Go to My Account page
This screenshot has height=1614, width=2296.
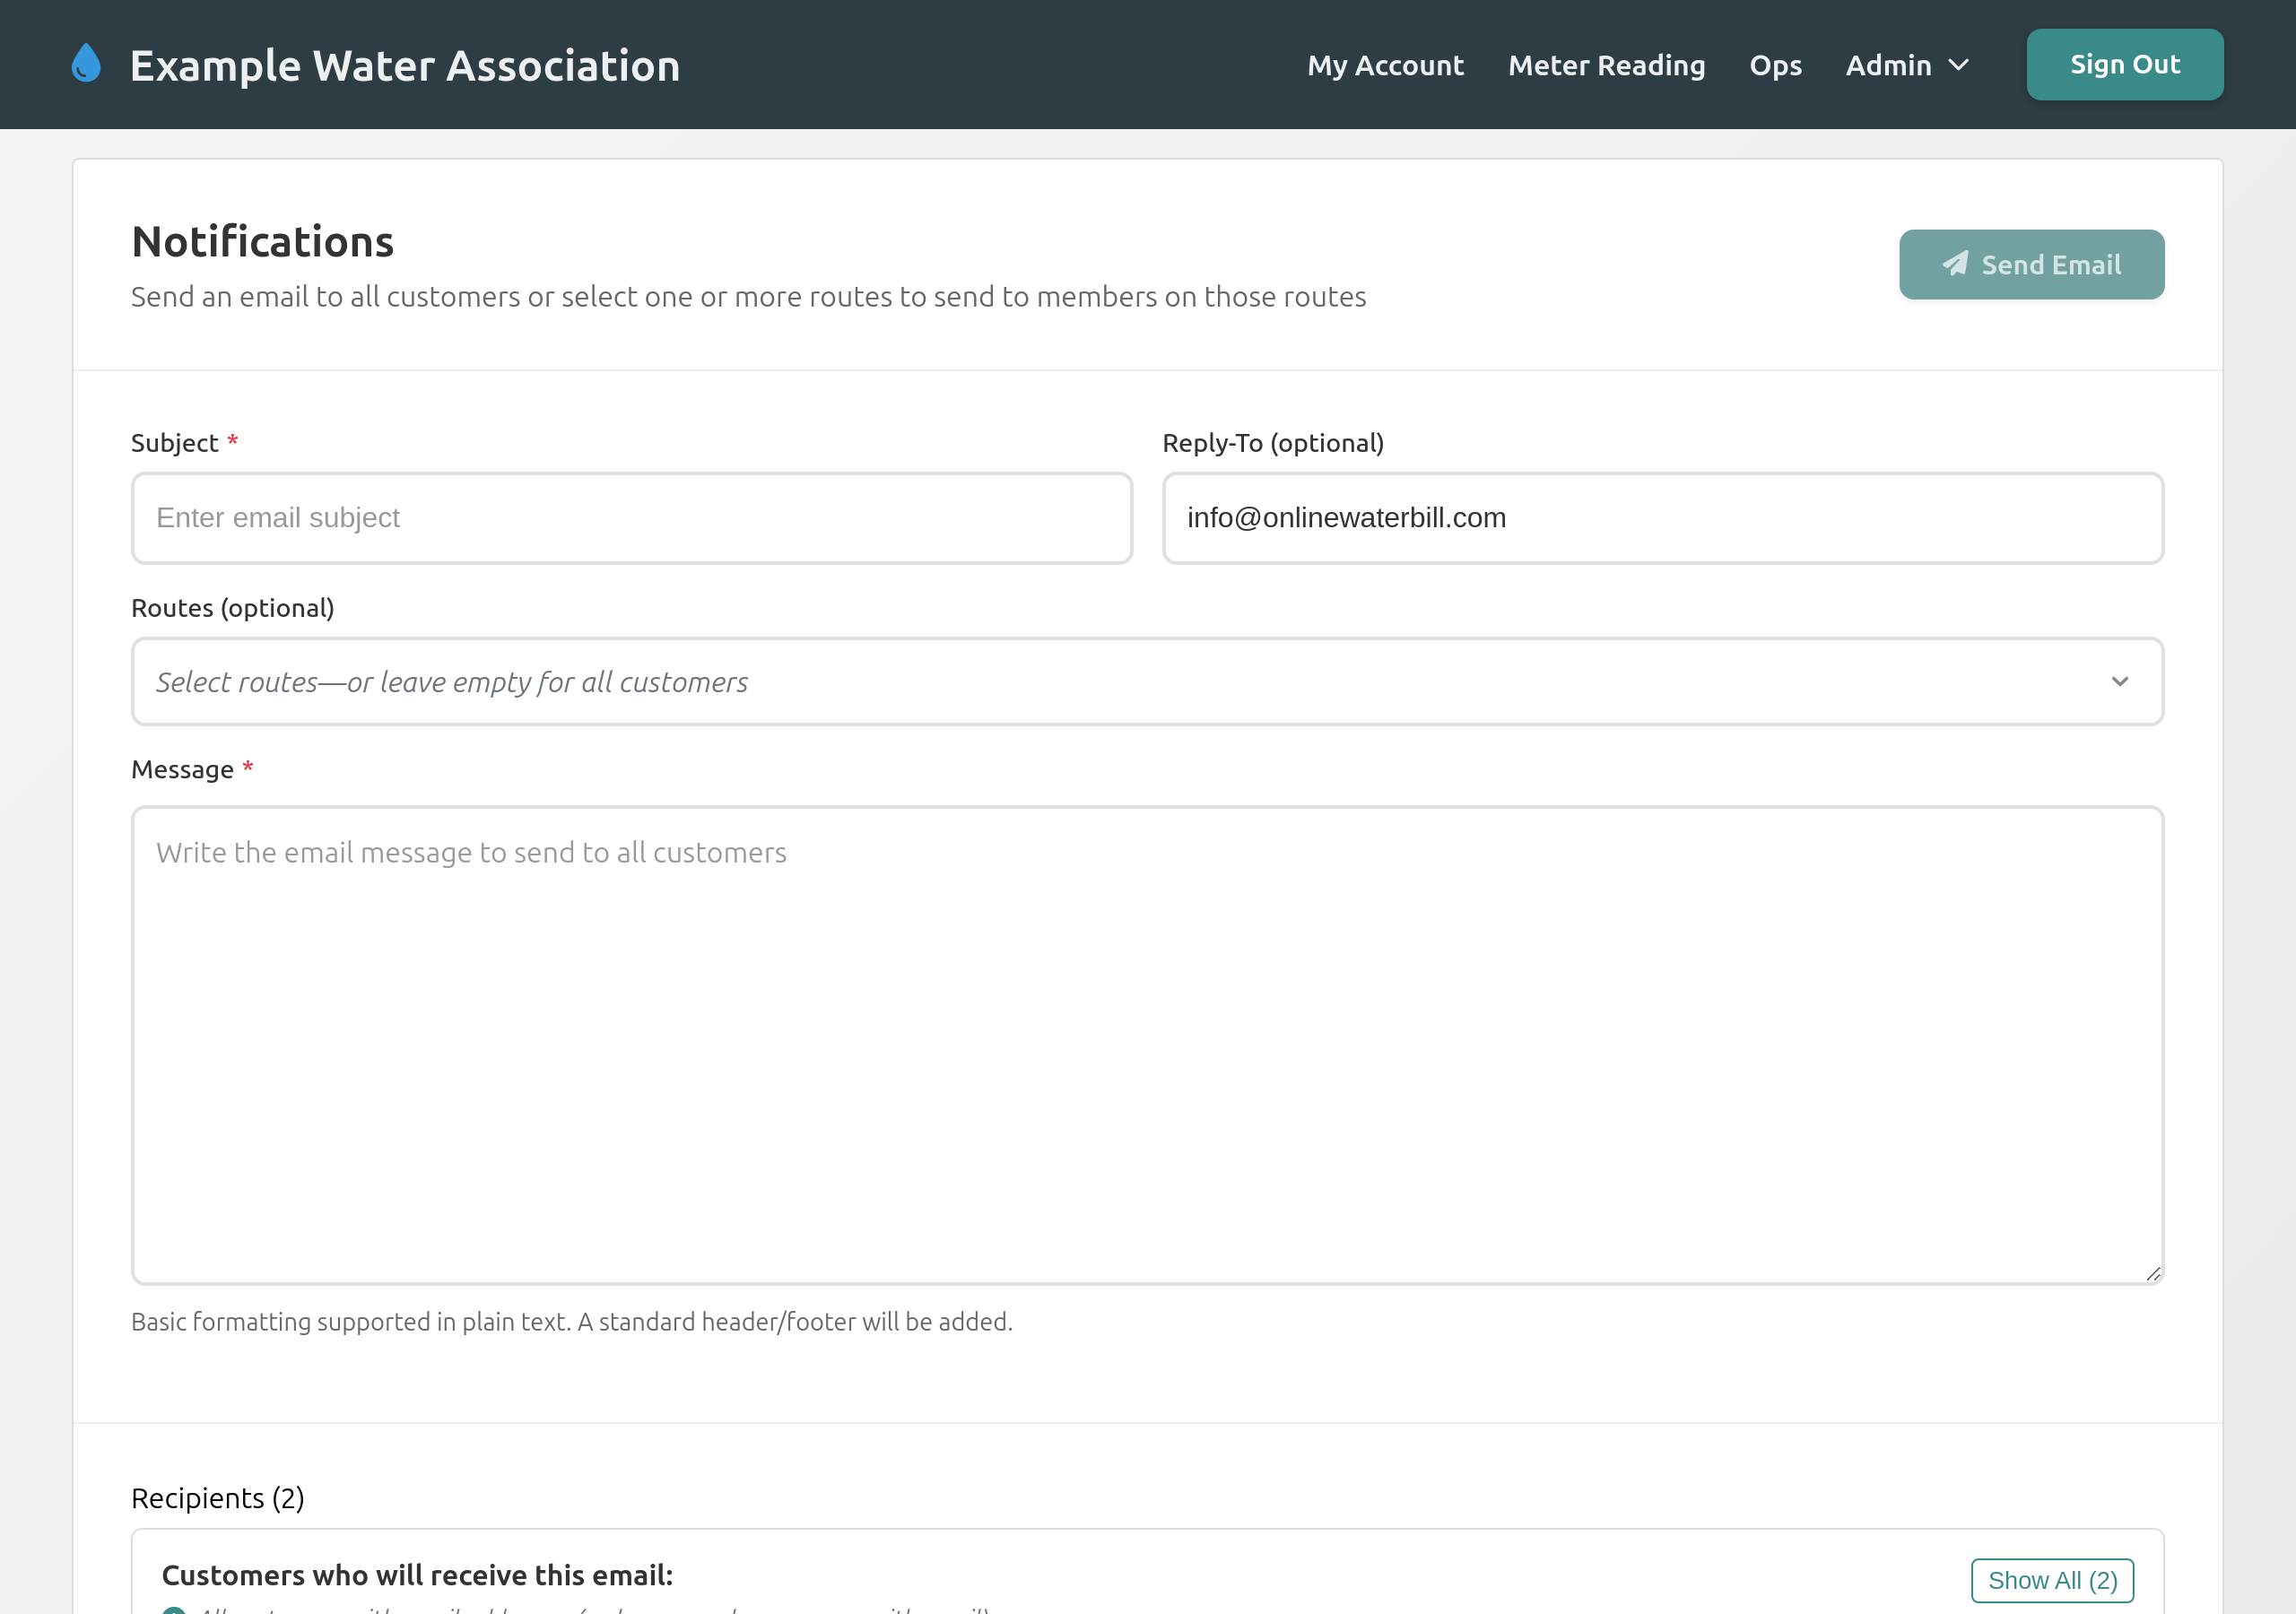point(1385,65)
